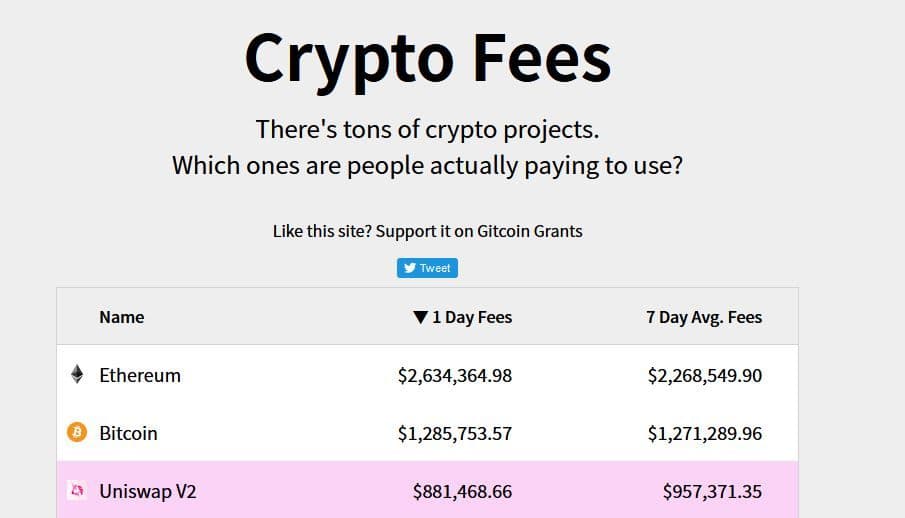Click the Uniswap V2 unicorn icon
Viewport: 905px width, 518px height.
tap(77, 491)
